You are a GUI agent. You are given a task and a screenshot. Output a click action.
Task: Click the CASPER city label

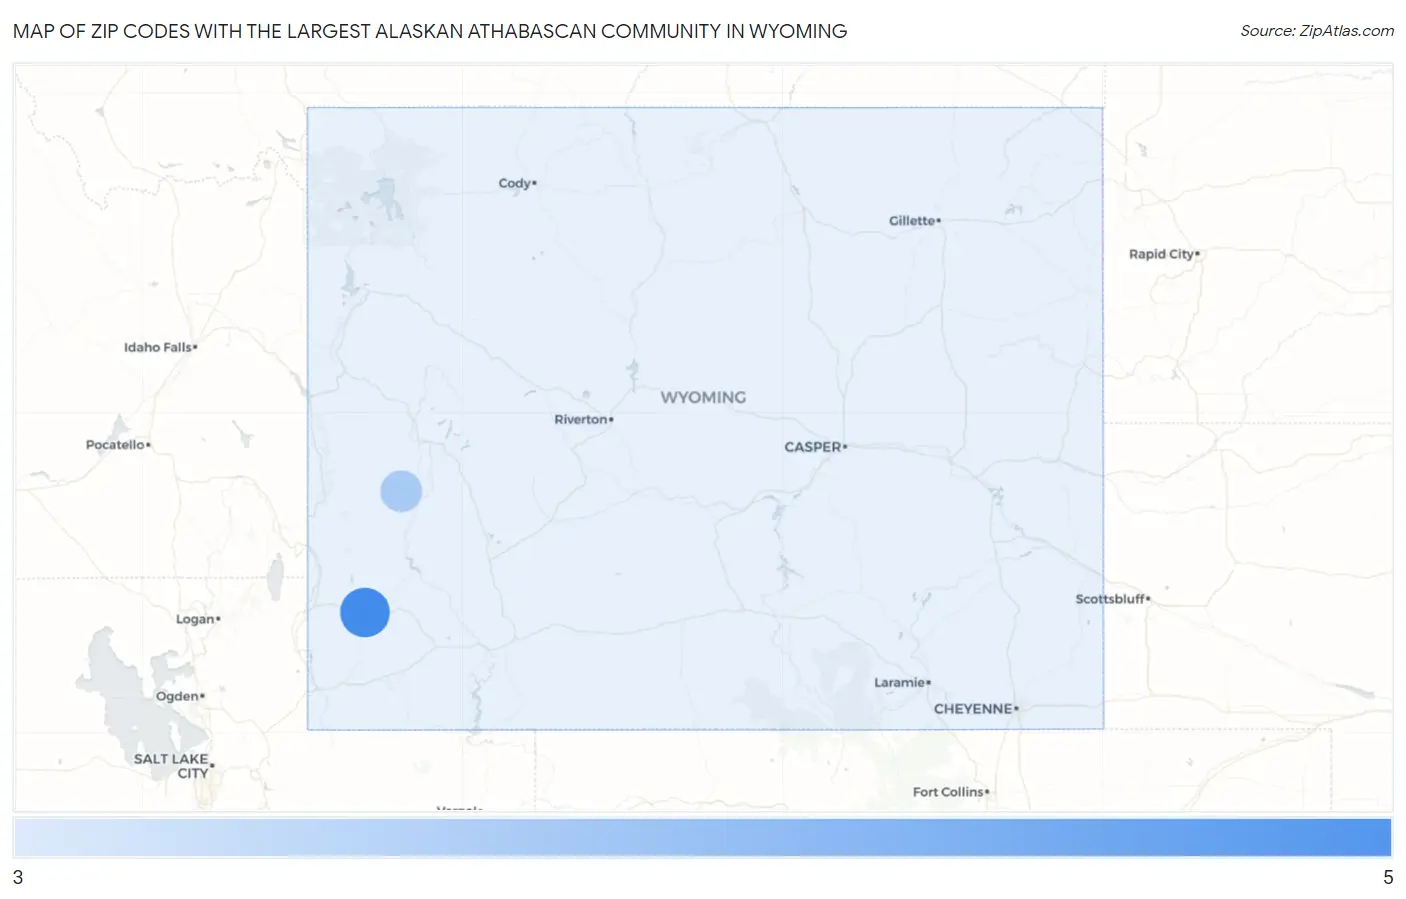(x=813, y=447)
